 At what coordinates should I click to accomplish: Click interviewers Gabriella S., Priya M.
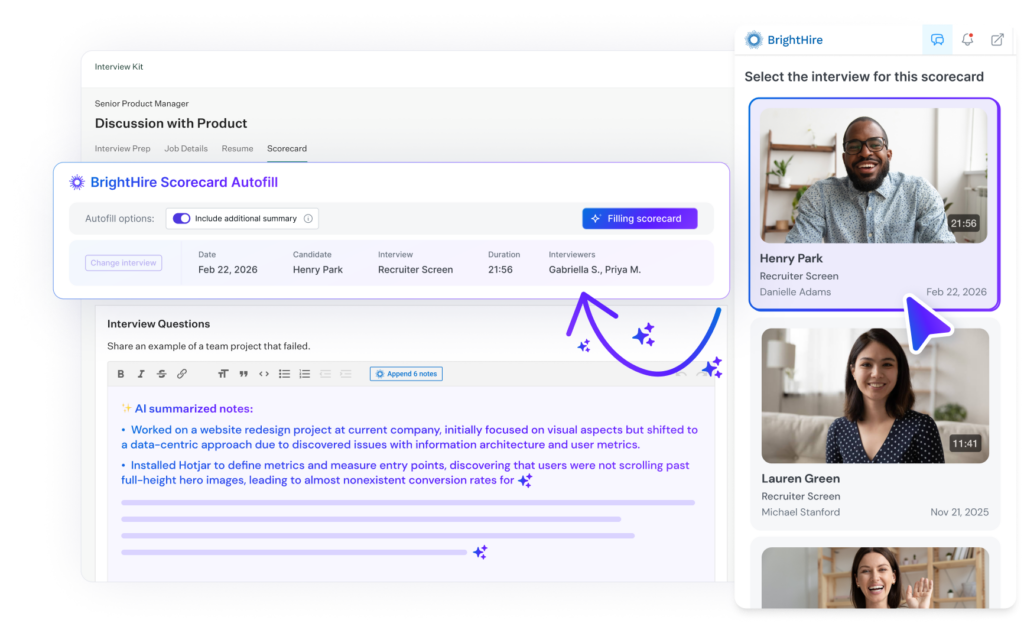(595, 270)
